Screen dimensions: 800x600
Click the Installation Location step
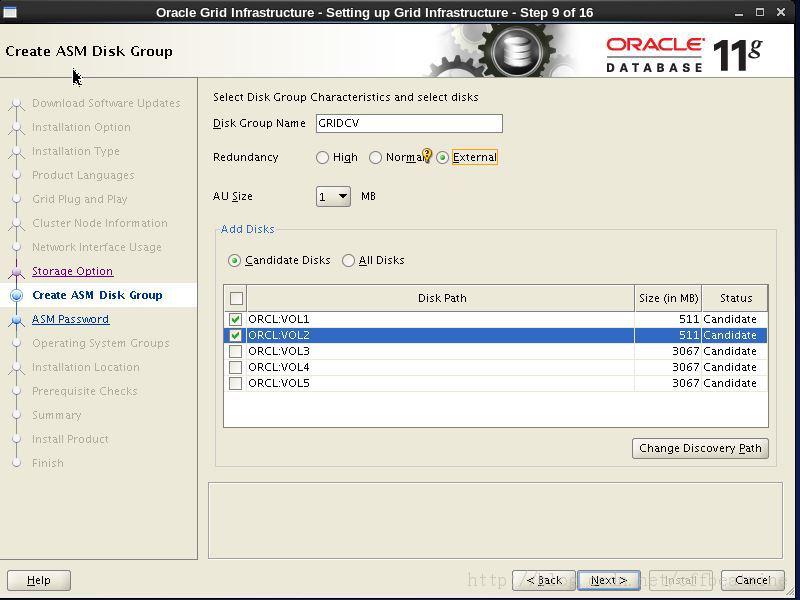point(86,367)
